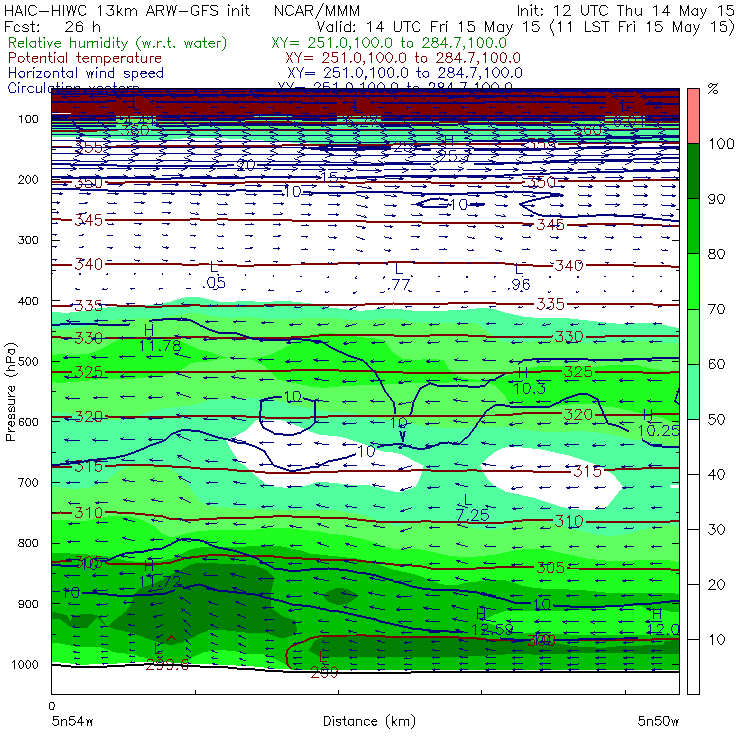This screenshot has width=740, height=740.
Task: Click the 60–70% light green colorbar segment
Action: (x=693, y=336)
